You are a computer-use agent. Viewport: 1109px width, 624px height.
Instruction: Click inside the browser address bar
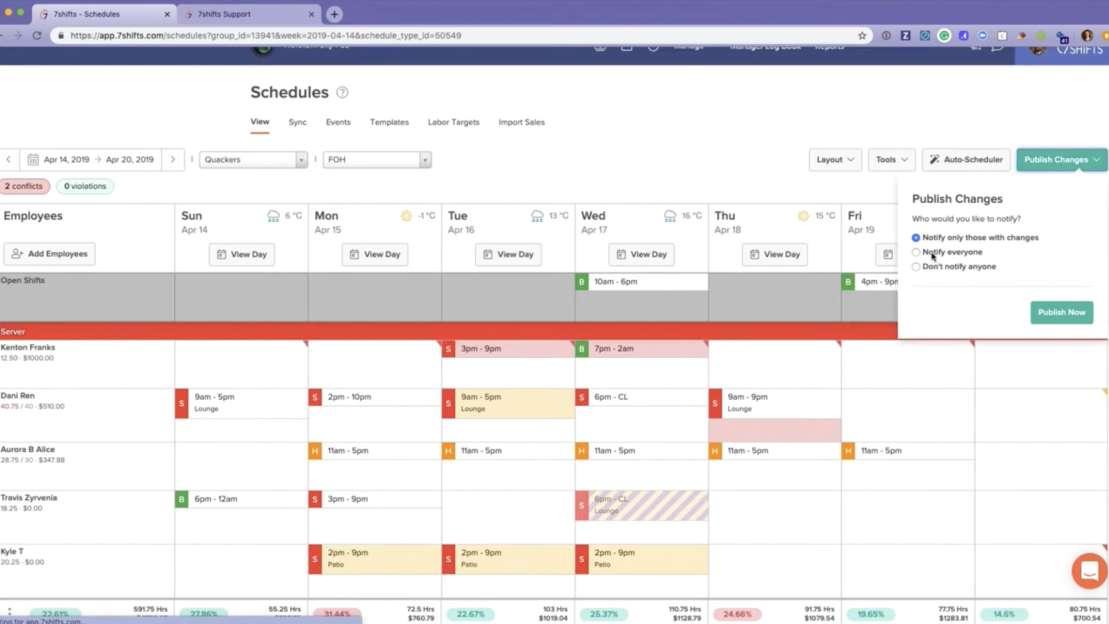click(x=400, y=33)
